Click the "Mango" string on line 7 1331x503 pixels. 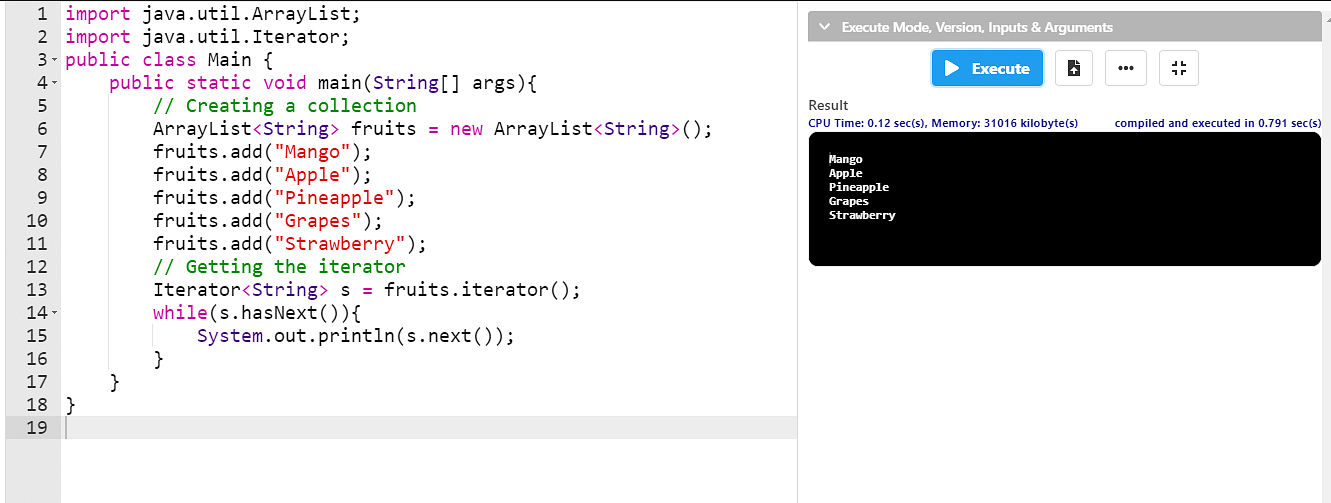317,152
